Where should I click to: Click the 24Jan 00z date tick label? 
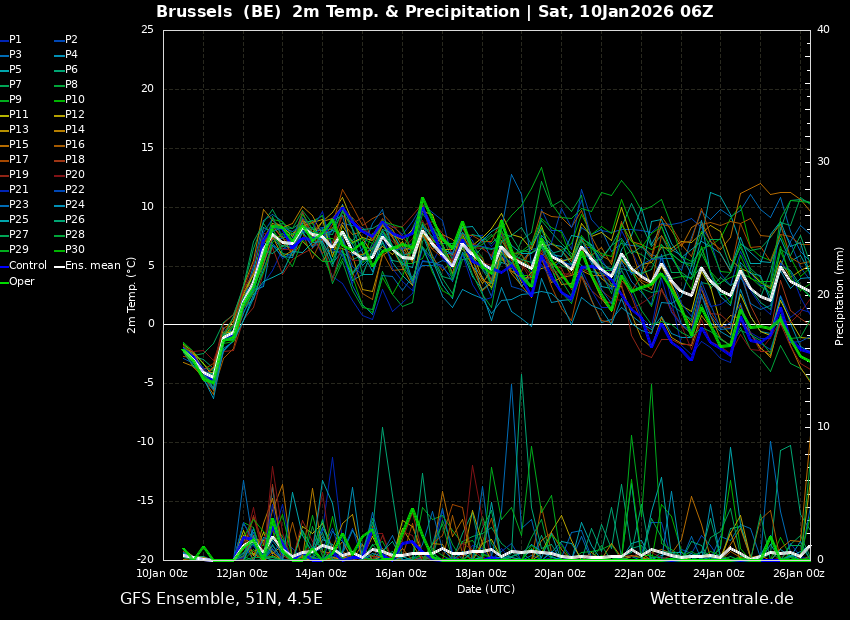click(x=719, y=574)
